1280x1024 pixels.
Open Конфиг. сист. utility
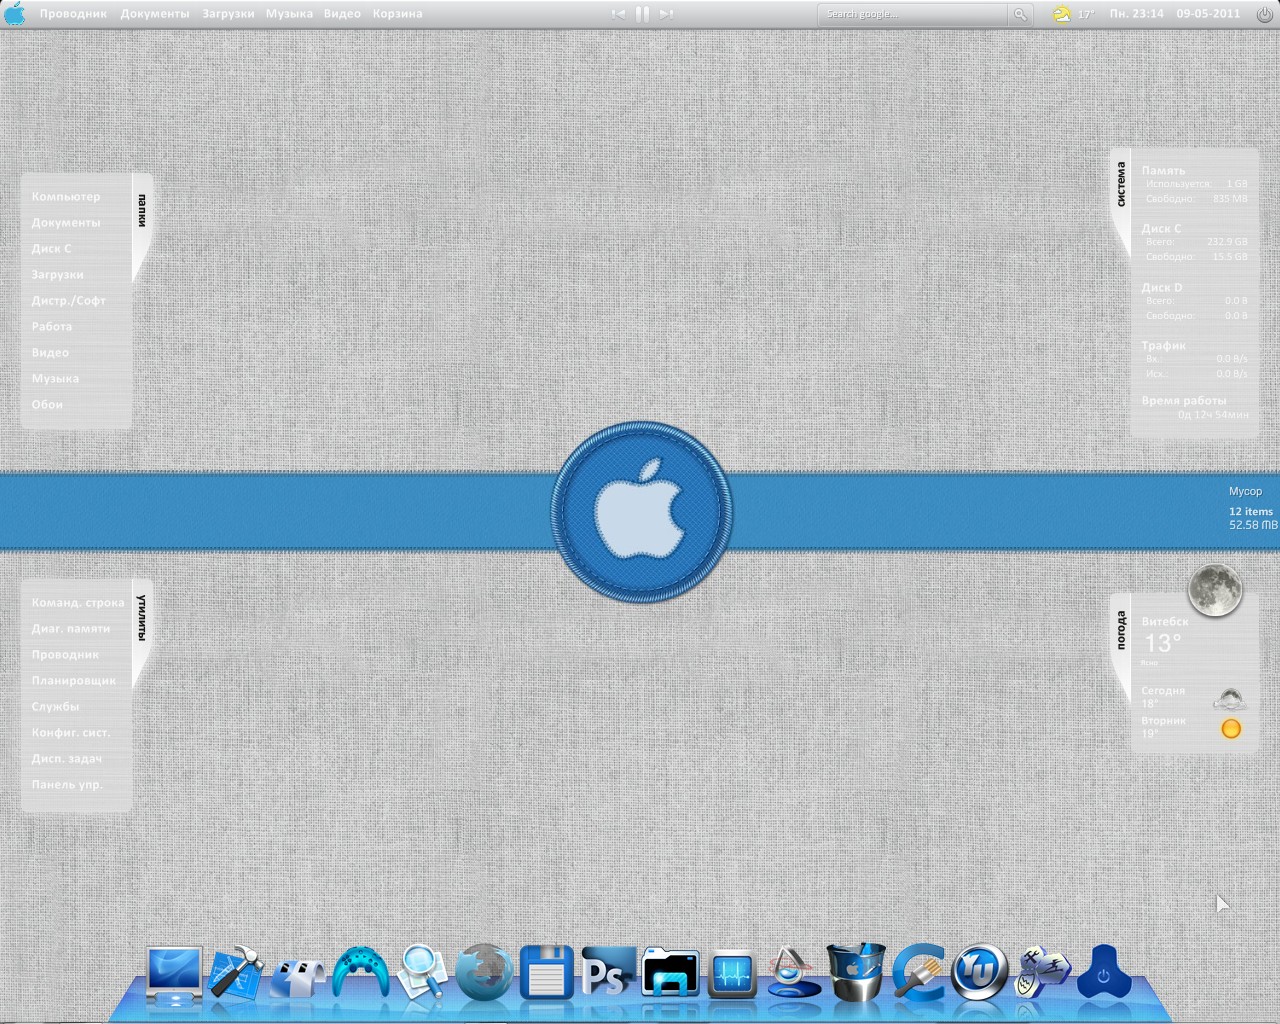(71, 733)
